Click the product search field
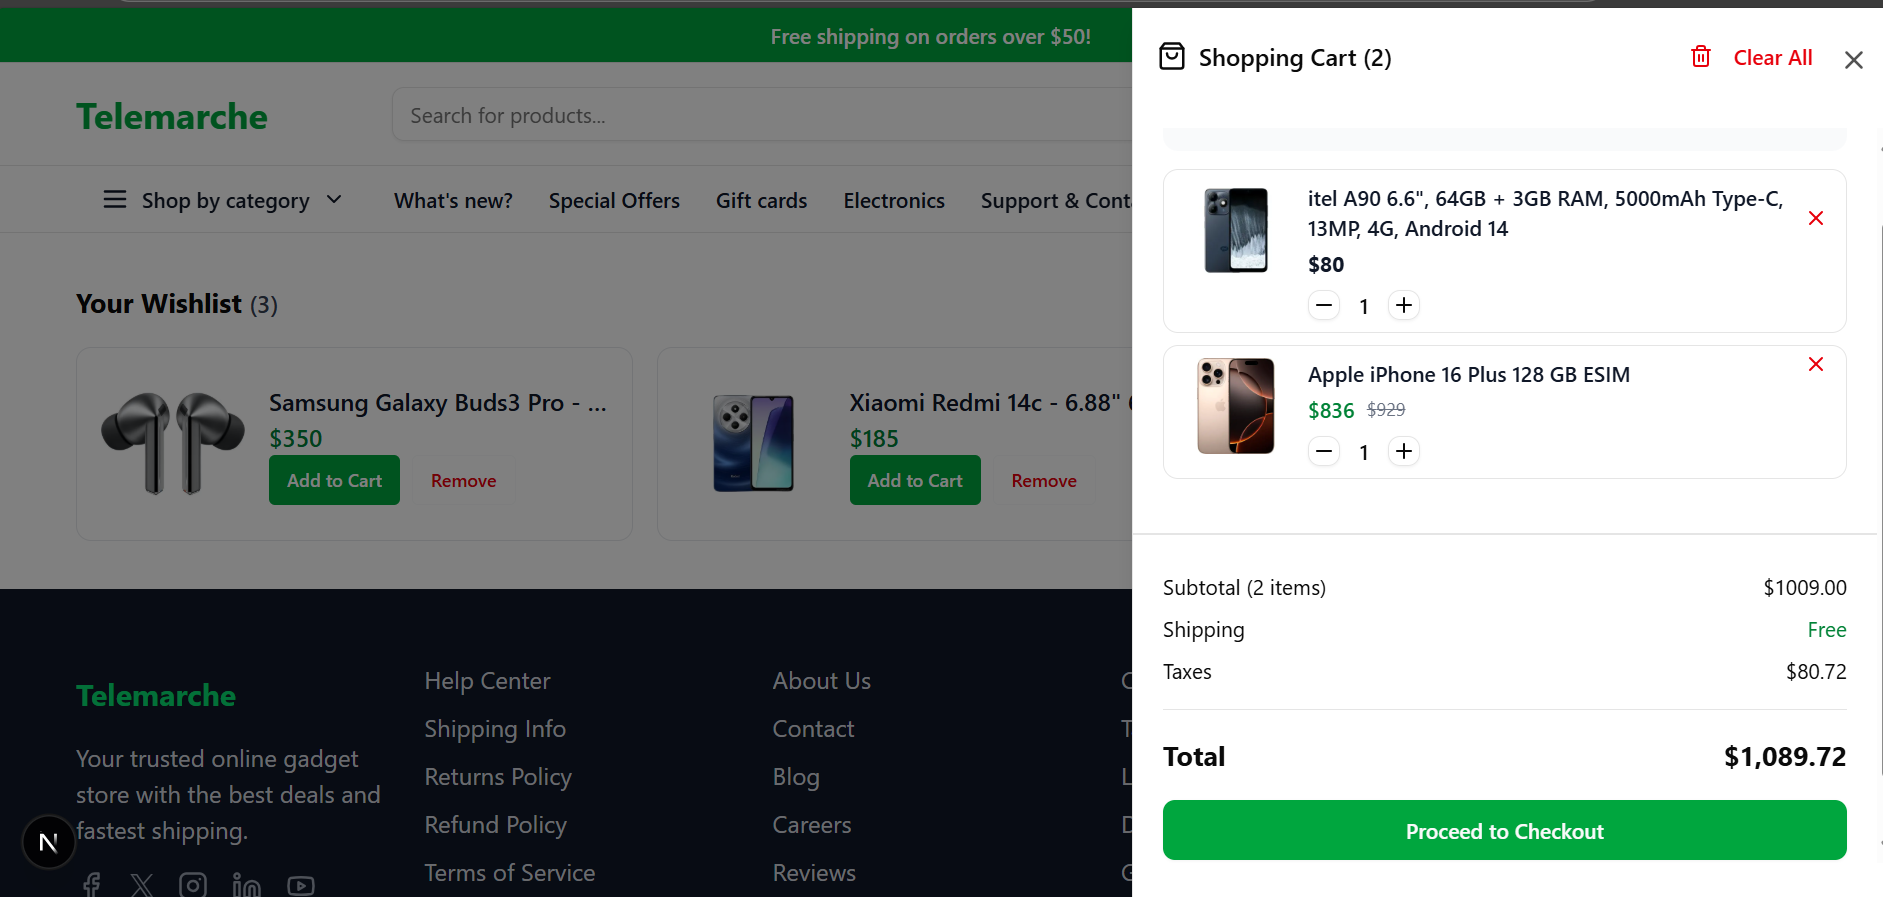The width and height of the screenshot is (1883, 897). pos(700,114)
